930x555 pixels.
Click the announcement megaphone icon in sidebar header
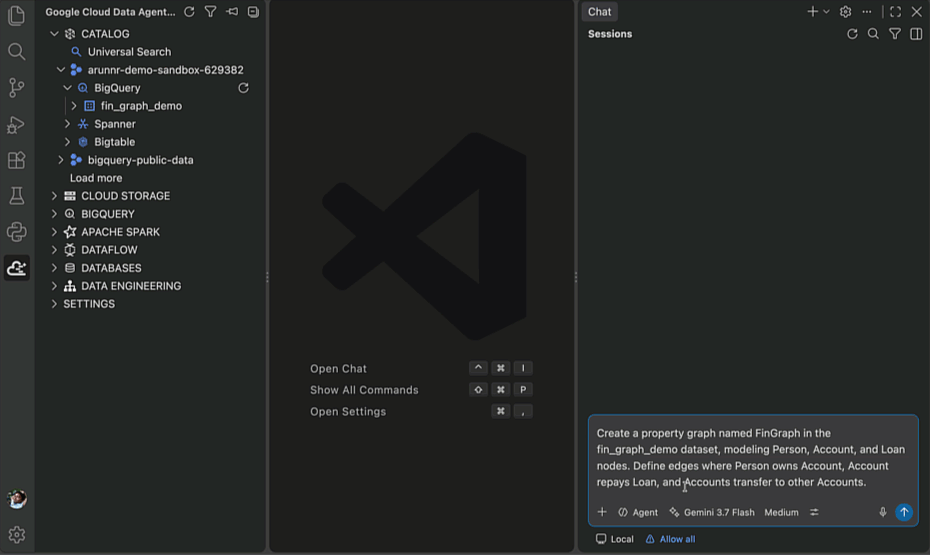click(232, 12)
